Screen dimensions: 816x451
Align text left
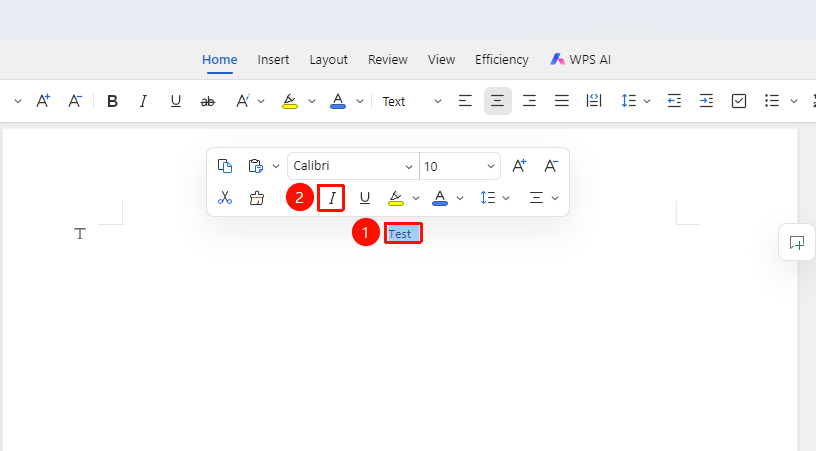coord(465,101)
